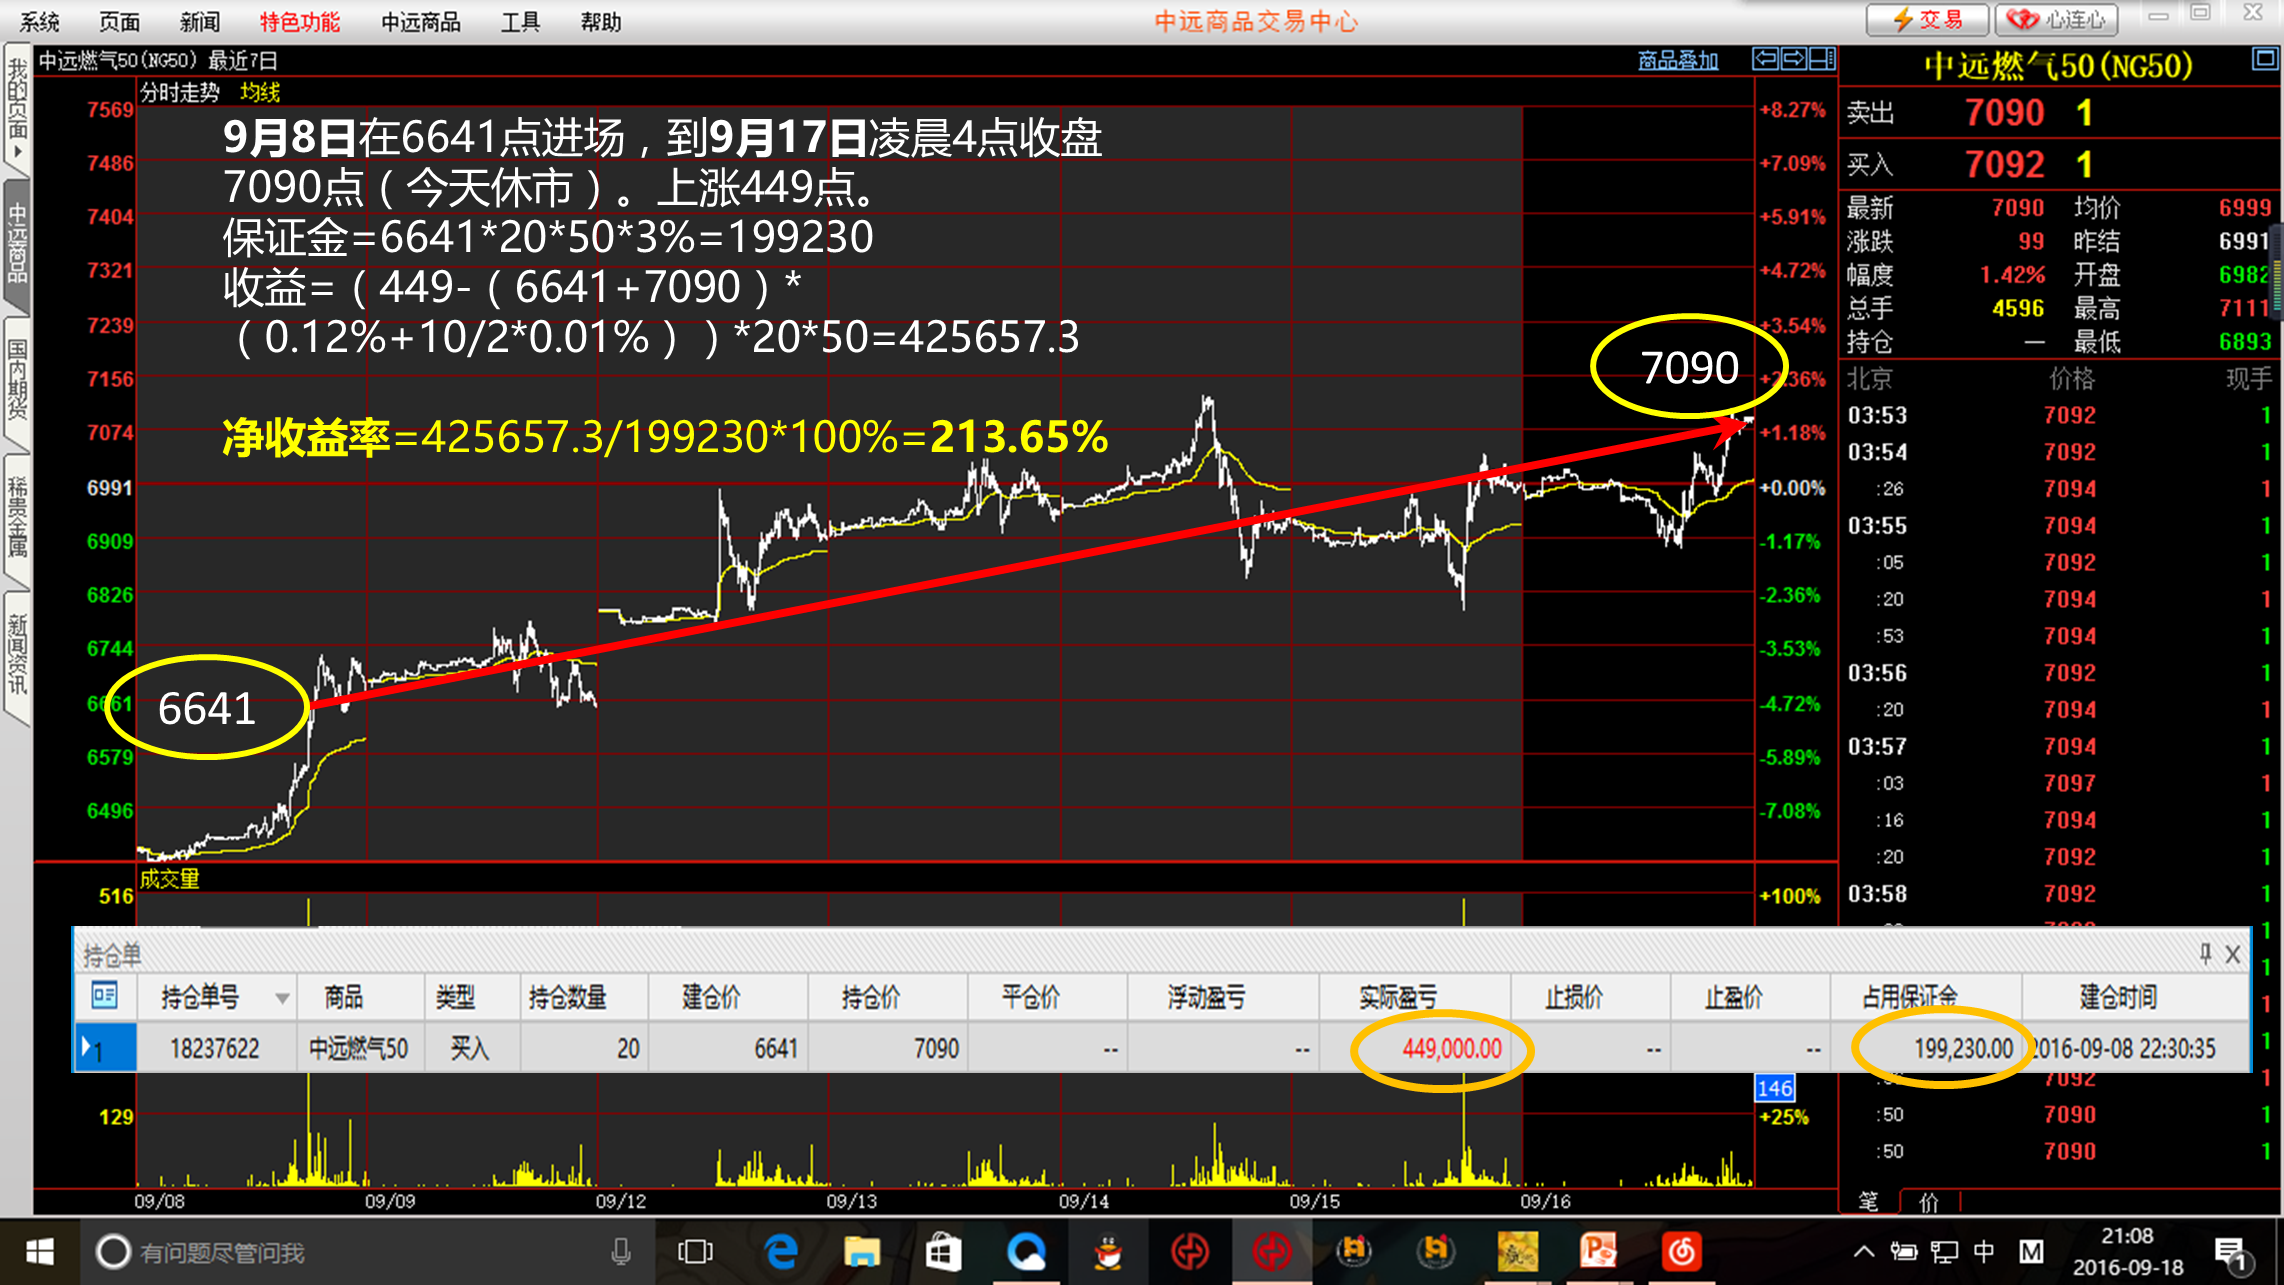Viewport: 2284px width, 1285px height.
Task: Click the right panel vertical scrollbar
Action: (2278, 272)
